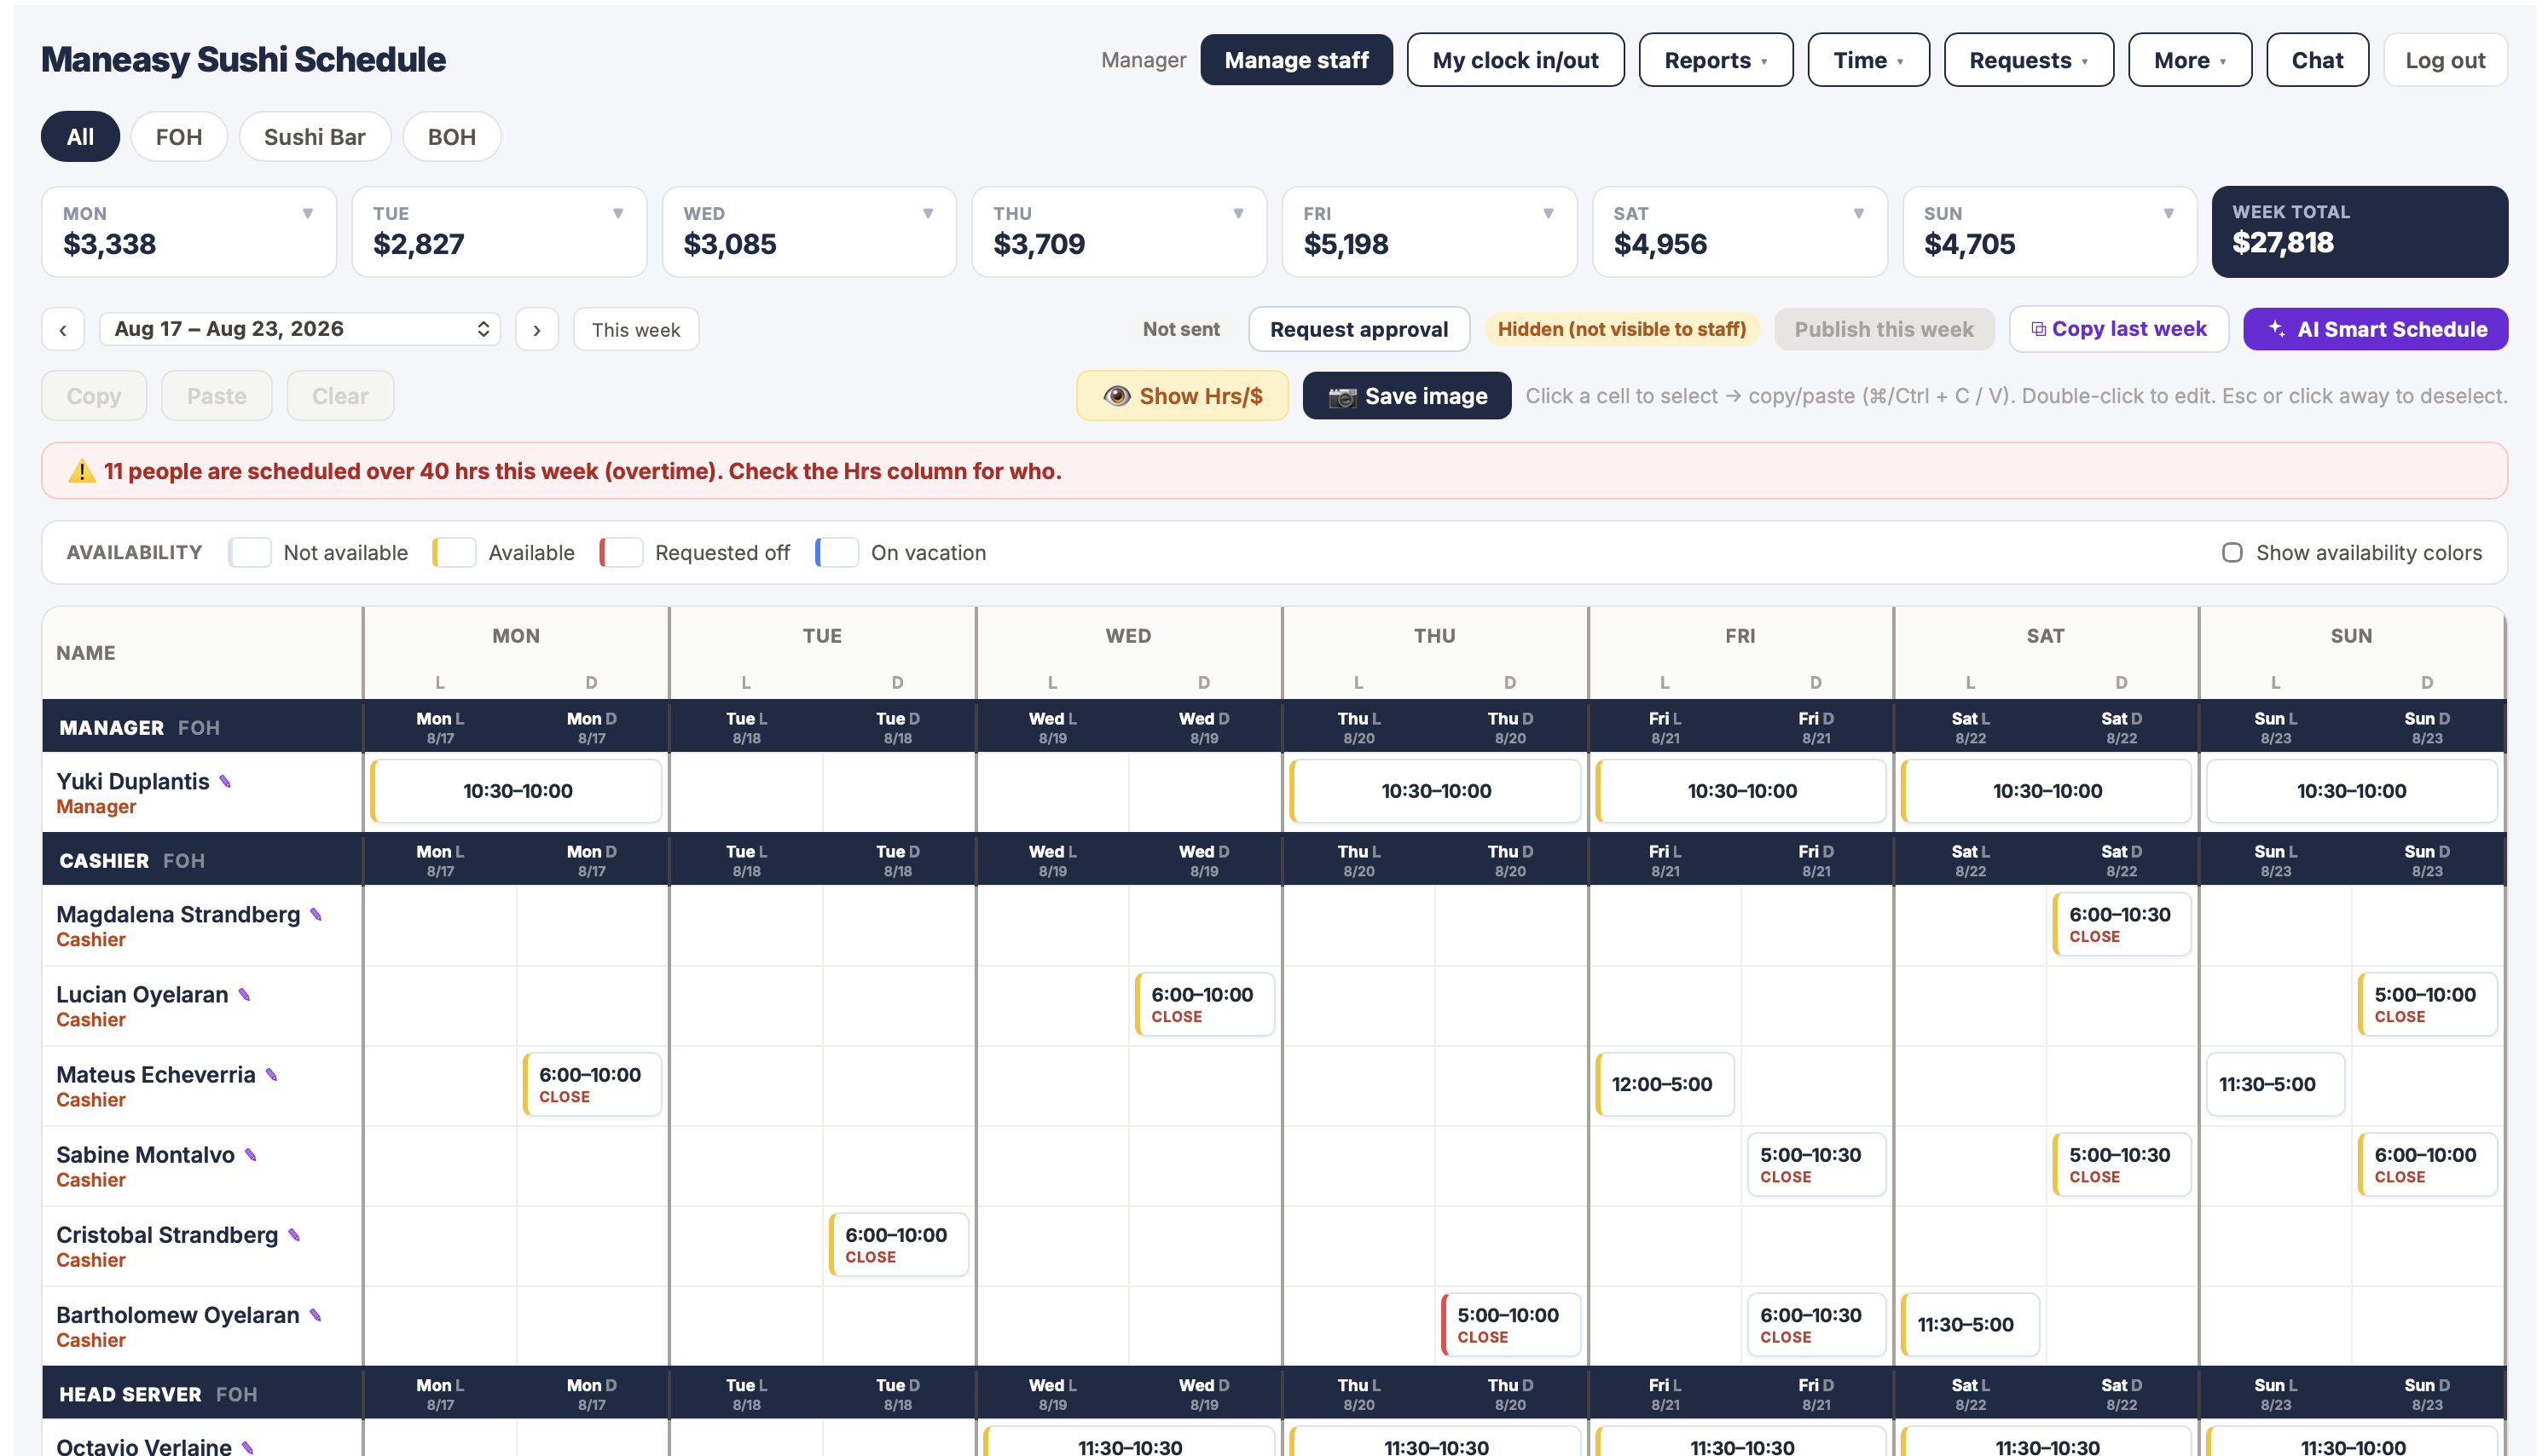Click AI Smart Schedule button

click(x=2375, y=329)
